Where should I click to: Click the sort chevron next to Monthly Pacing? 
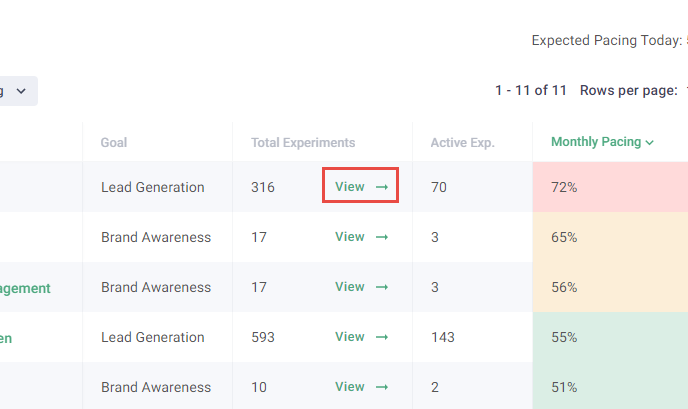click(x=650, y=143)
